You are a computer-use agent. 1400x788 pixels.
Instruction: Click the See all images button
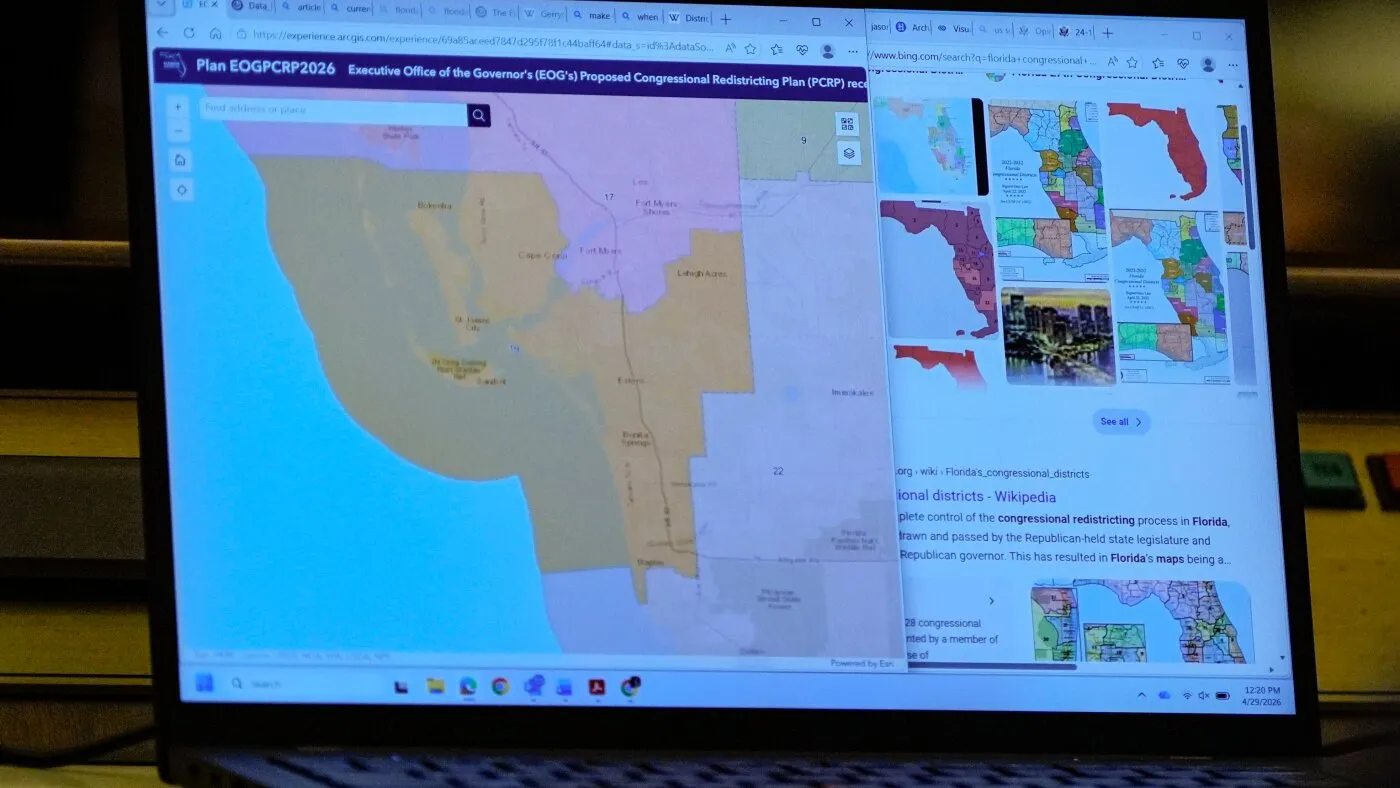coord(1121,422)
